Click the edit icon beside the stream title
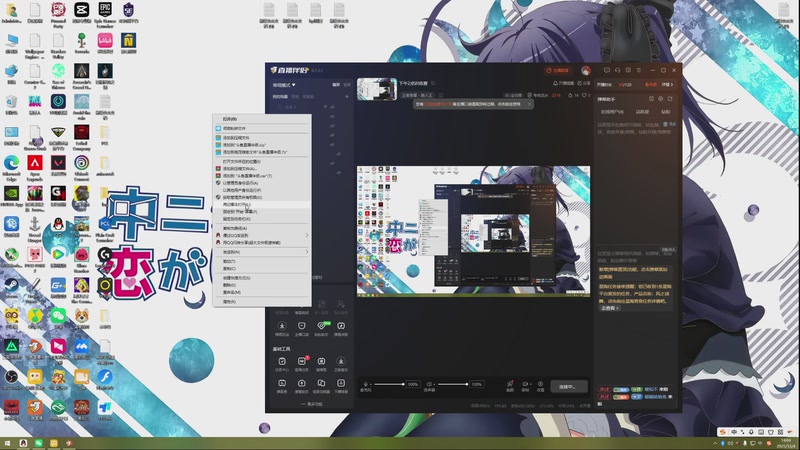The image size is (800, 450). point(433,83)
